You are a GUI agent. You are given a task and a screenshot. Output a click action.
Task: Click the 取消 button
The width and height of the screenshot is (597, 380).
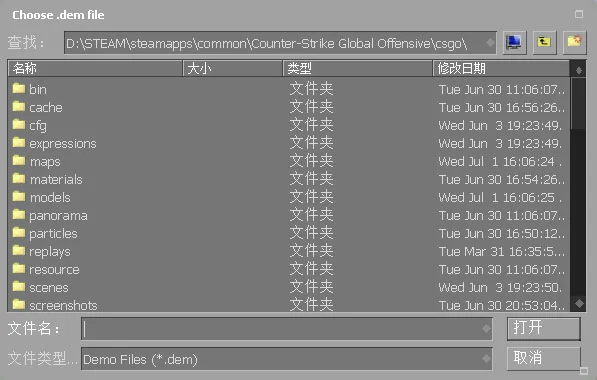click(543, 358)
